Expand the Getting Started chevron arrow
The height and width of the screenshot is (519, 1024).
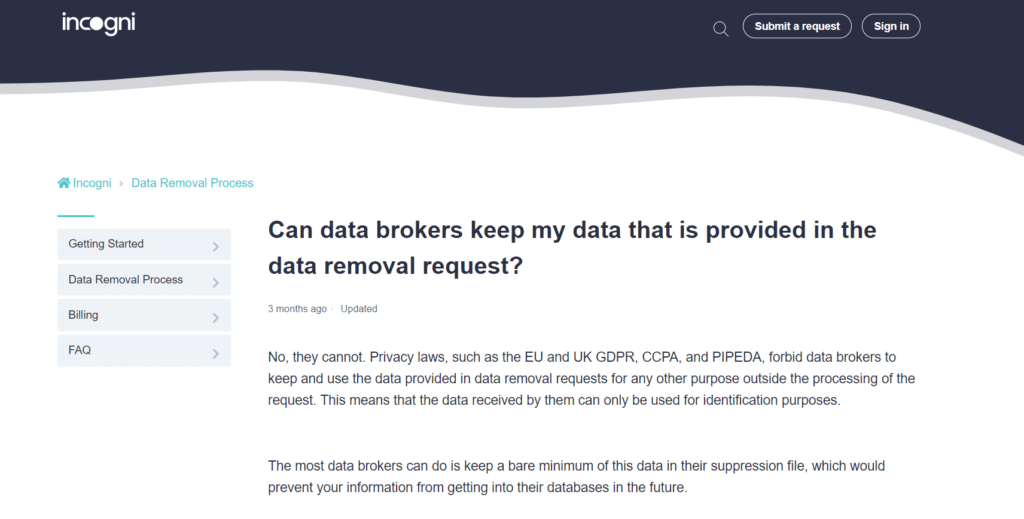pyautogui.click(x=216, y=246)
